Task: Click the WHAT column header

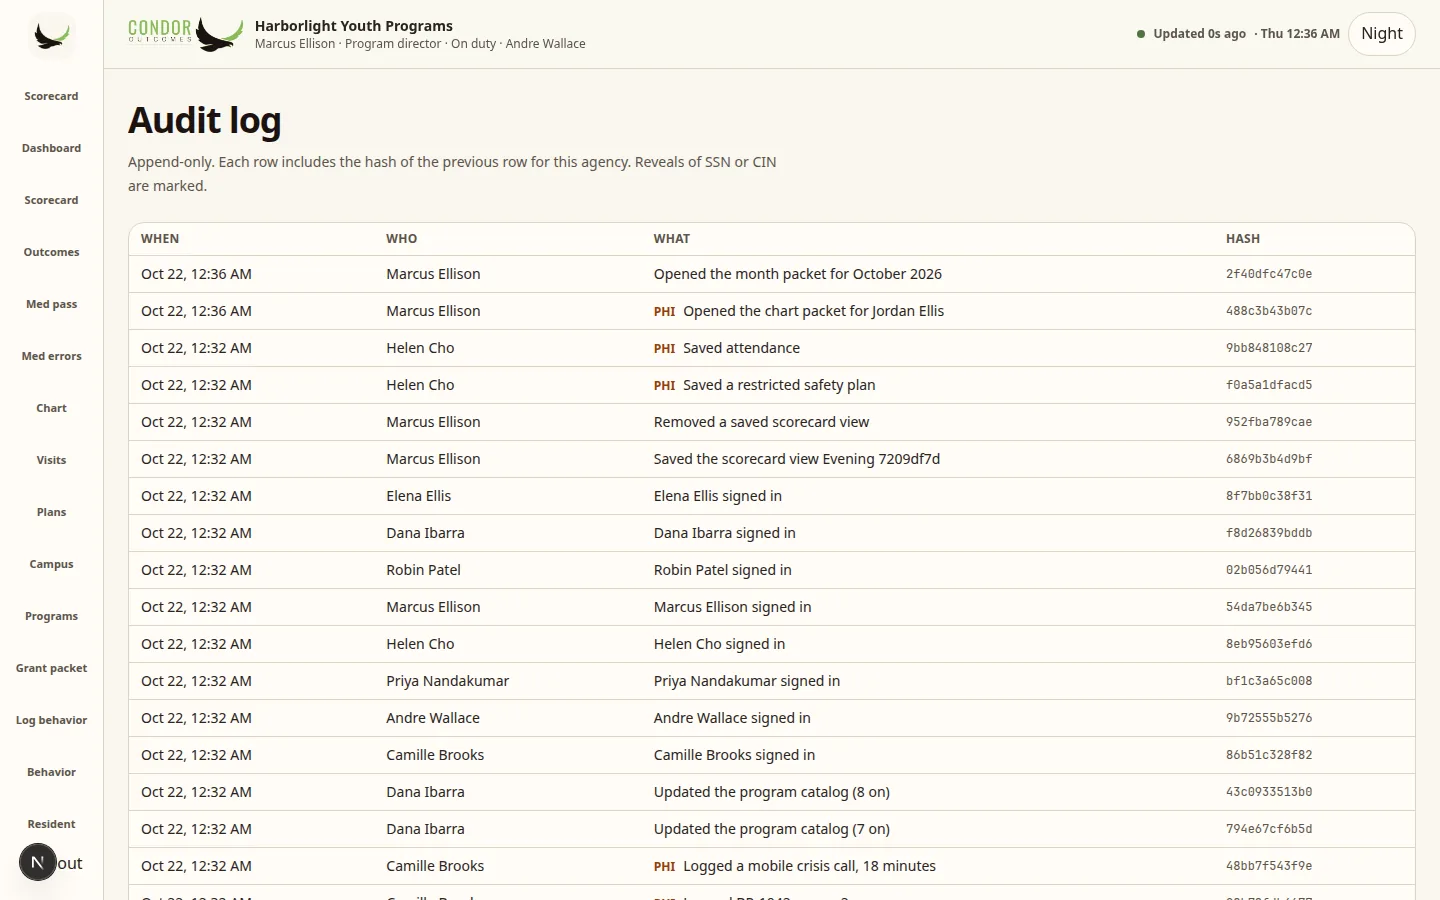Action: tap(672, 239)
